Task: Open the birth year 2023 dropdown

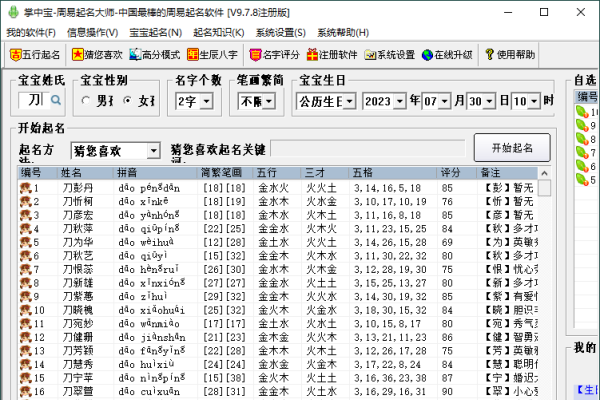Action: click(x=400, y=101)
